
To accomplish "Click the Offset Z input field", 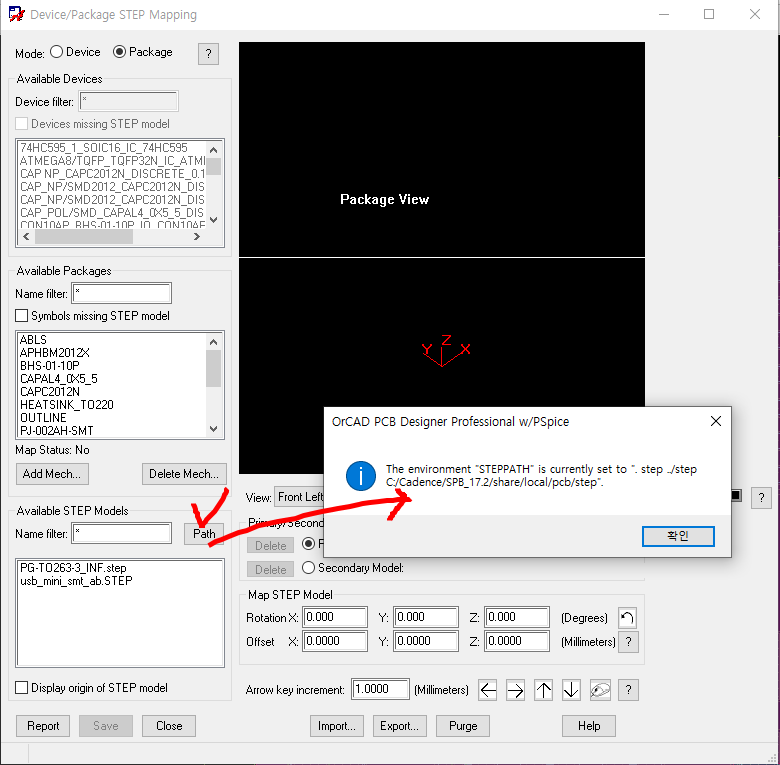I will 517,641.
